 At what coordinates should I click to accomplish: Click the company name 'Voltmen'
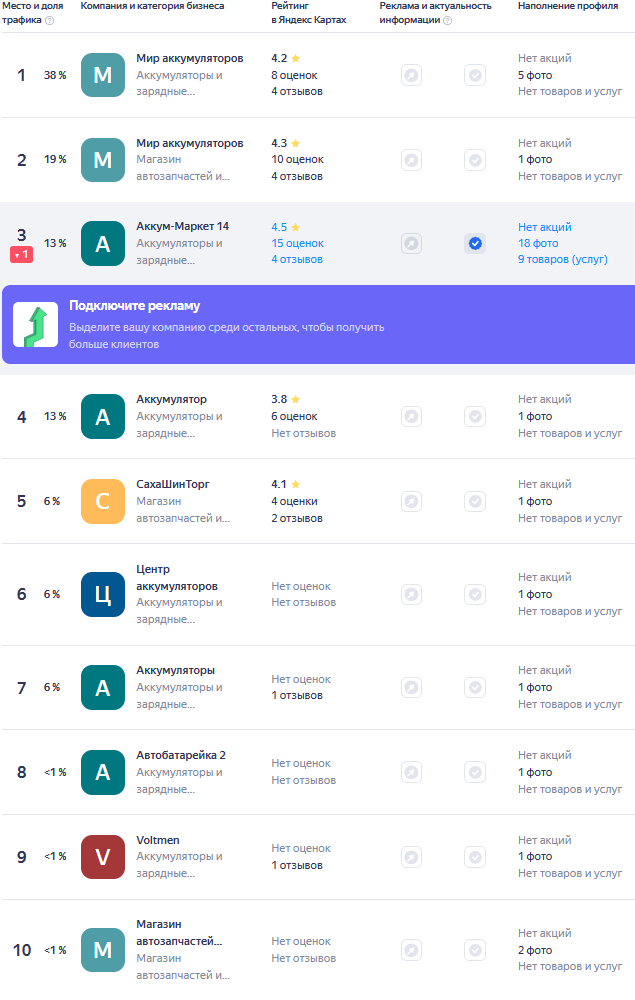[x=158, y=840]
